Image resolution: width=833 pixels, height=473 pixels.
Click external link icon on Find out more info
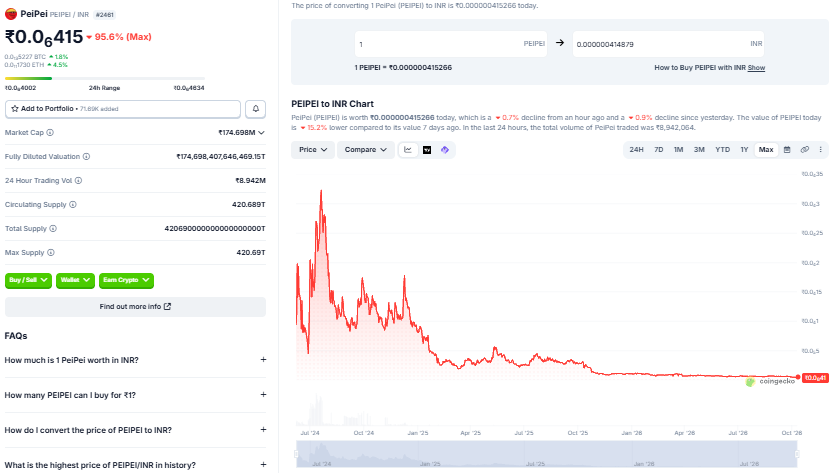pos(167,307)
